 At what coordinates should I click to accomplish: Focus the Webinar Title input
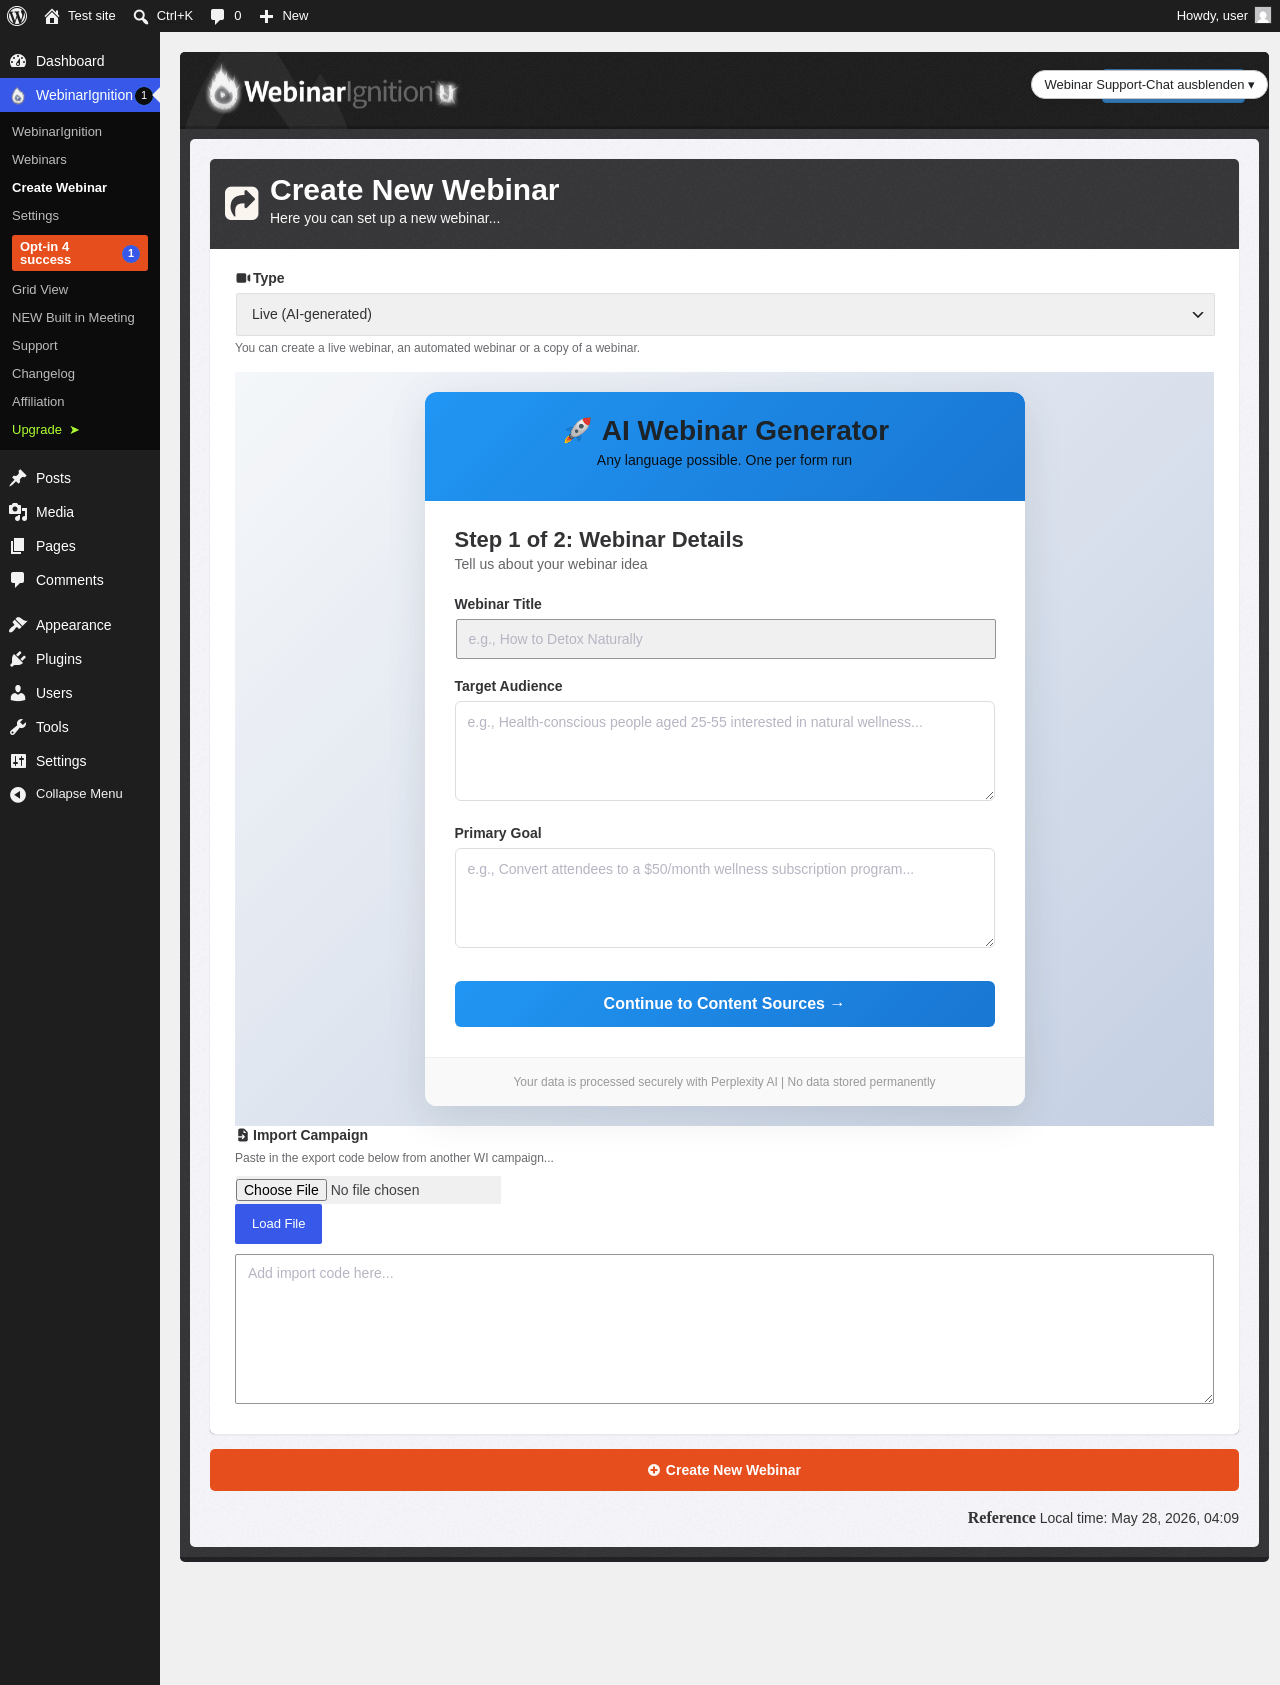click(x=725, y=639)
